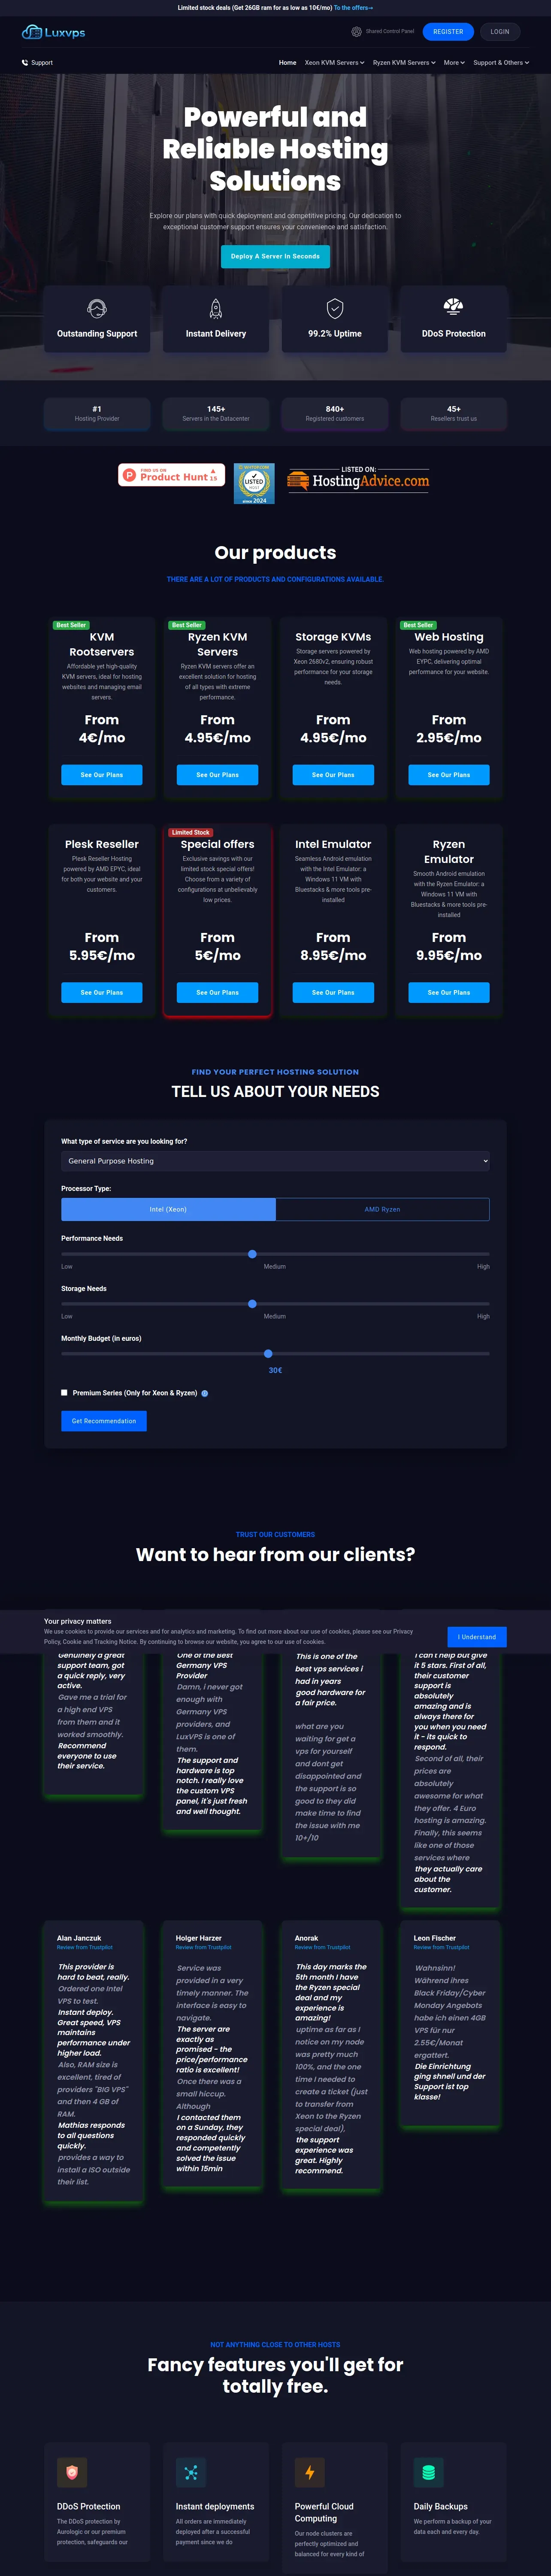Click the Outstanding Support headset icon

tap(97, 308)
